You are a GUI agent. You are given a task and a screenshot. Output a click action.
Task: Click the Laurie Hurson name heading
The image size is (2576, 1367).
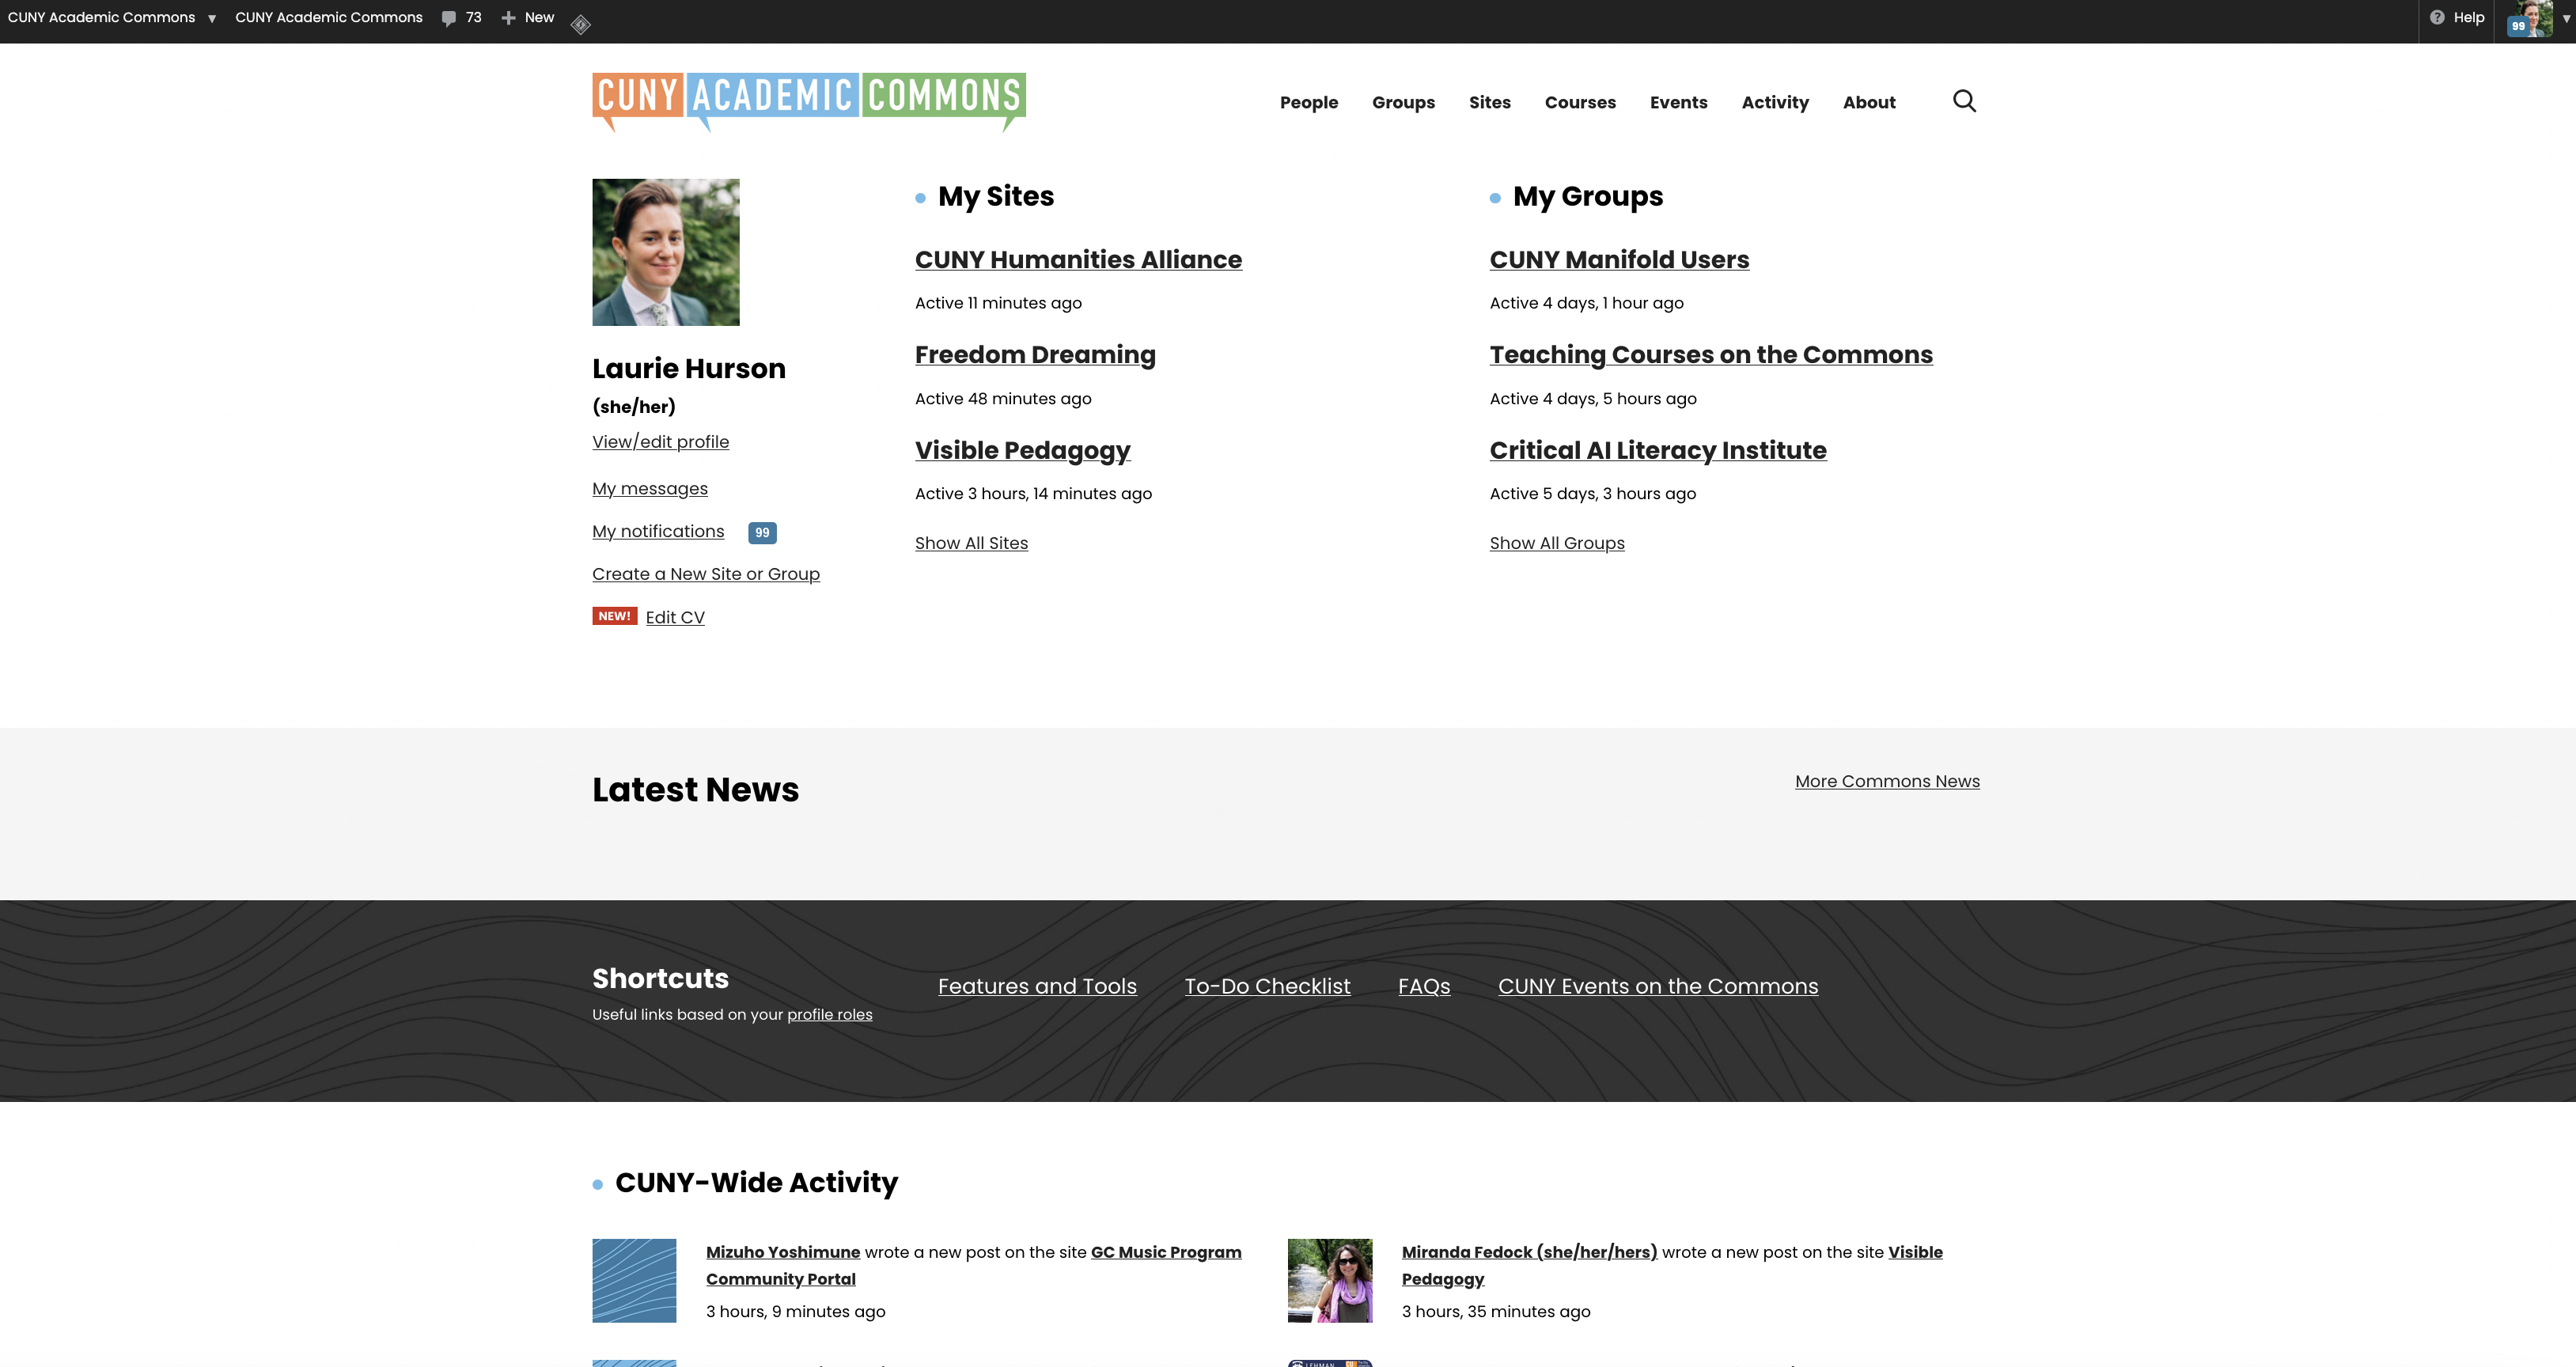pyautogui.click(x=689, y=369)
